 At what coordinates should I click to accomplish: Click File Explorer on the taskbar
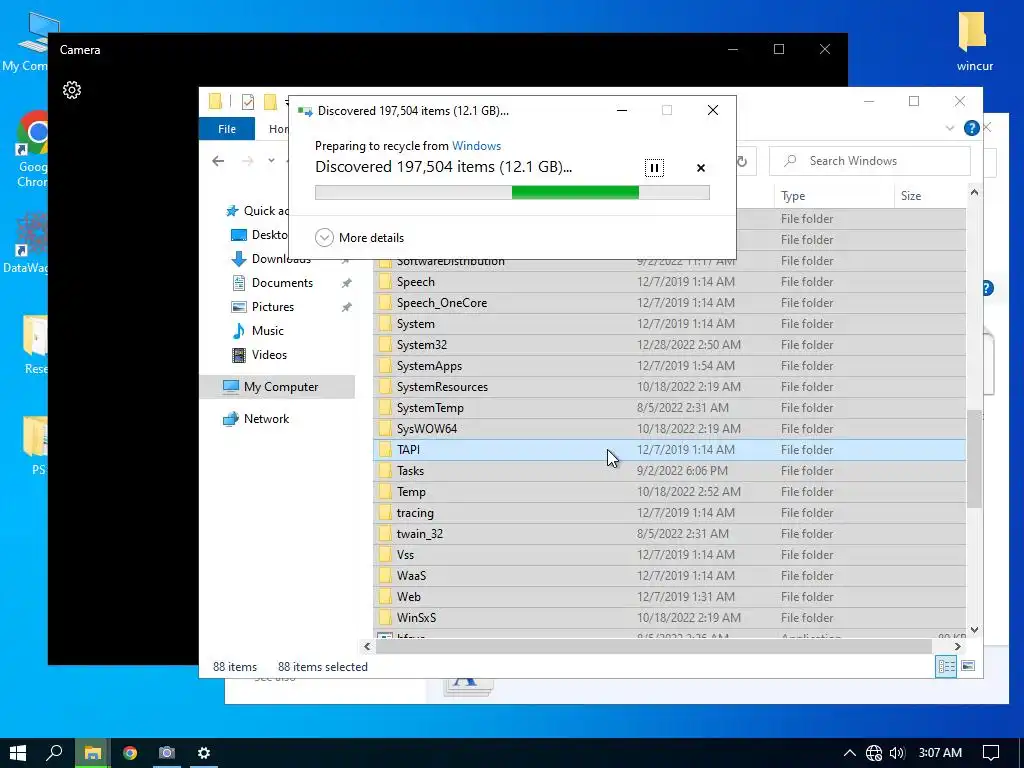pos(92,753)
